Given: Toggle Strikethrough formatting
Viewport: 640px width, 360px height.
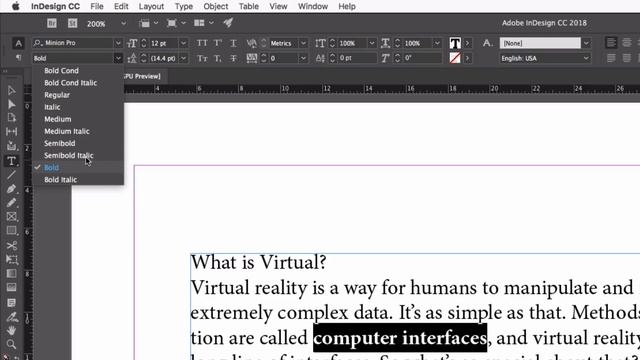Looking at the screenshot, I should [233, 58].
